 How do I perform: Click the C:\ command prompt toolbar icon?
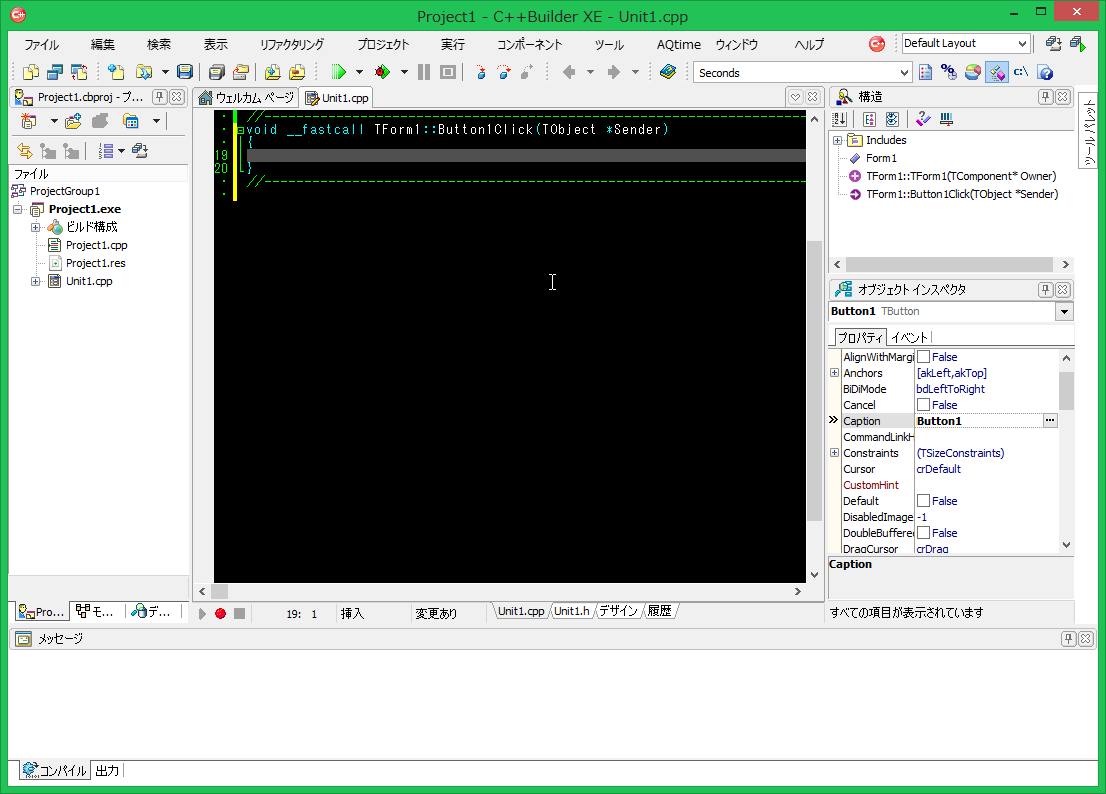tap(1021, 72)
